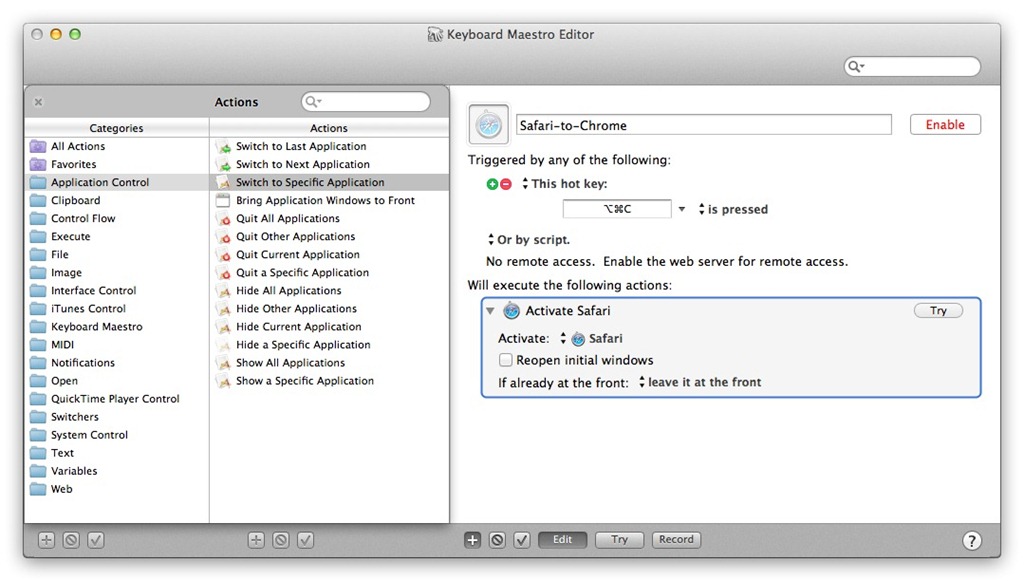Select Quit All Applications action
This screenshot has width=1024, height=581.
287,218
